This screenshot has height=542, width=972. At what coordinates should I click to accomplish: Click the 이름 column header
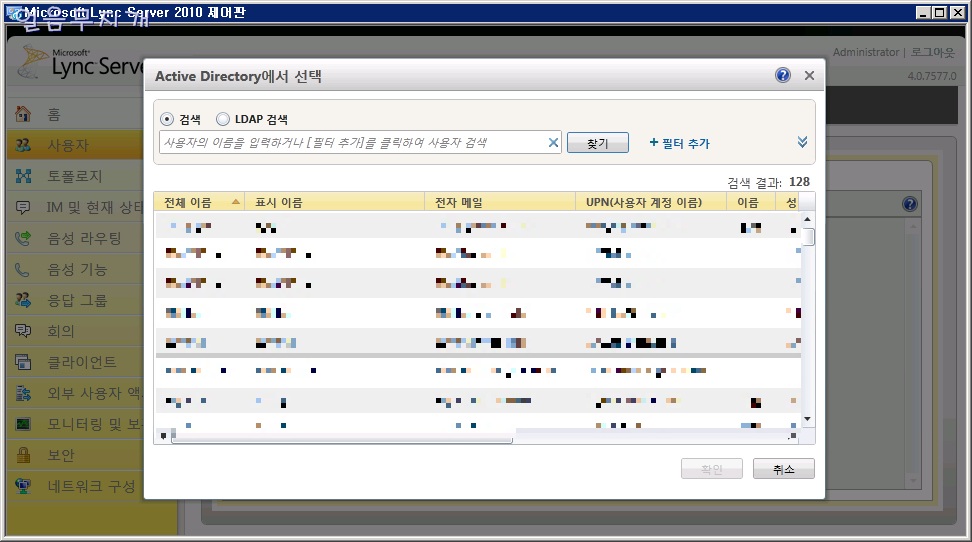click(751, 202)
